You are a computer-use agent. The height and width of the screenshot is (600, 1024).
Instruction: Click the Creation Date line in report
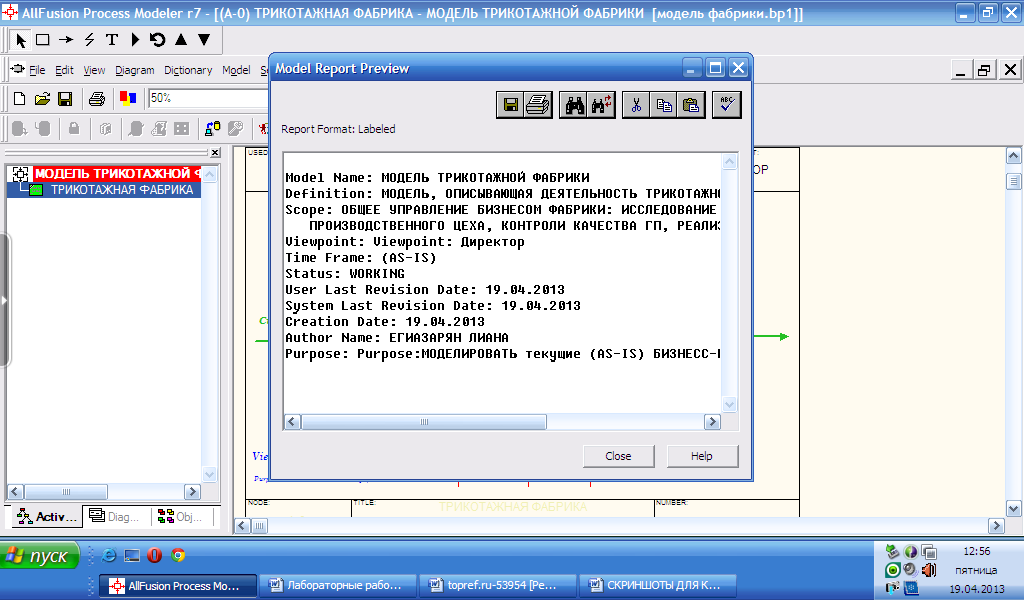385,322
